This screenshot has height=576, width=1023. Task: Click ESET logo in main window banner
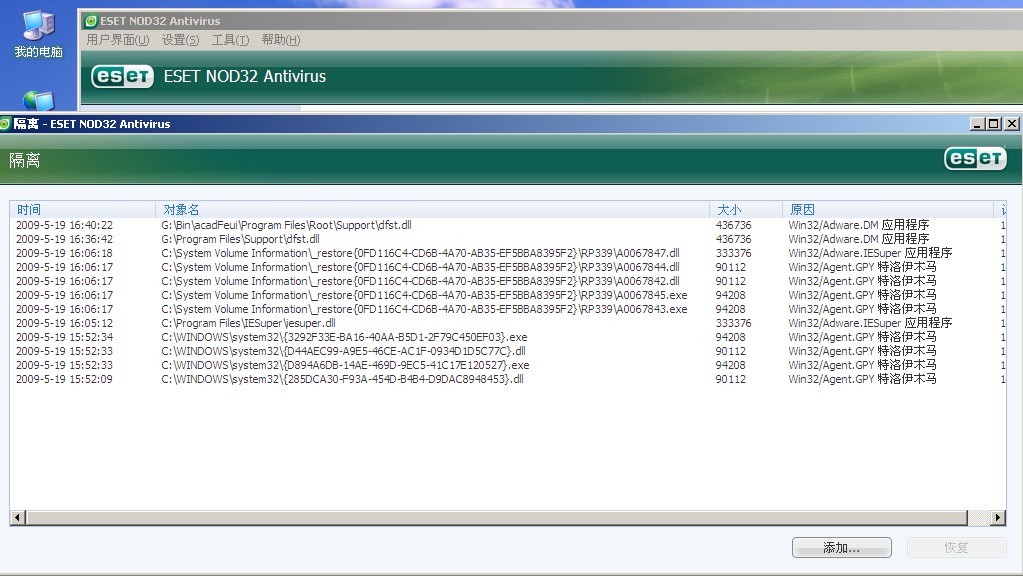point(123,76)
